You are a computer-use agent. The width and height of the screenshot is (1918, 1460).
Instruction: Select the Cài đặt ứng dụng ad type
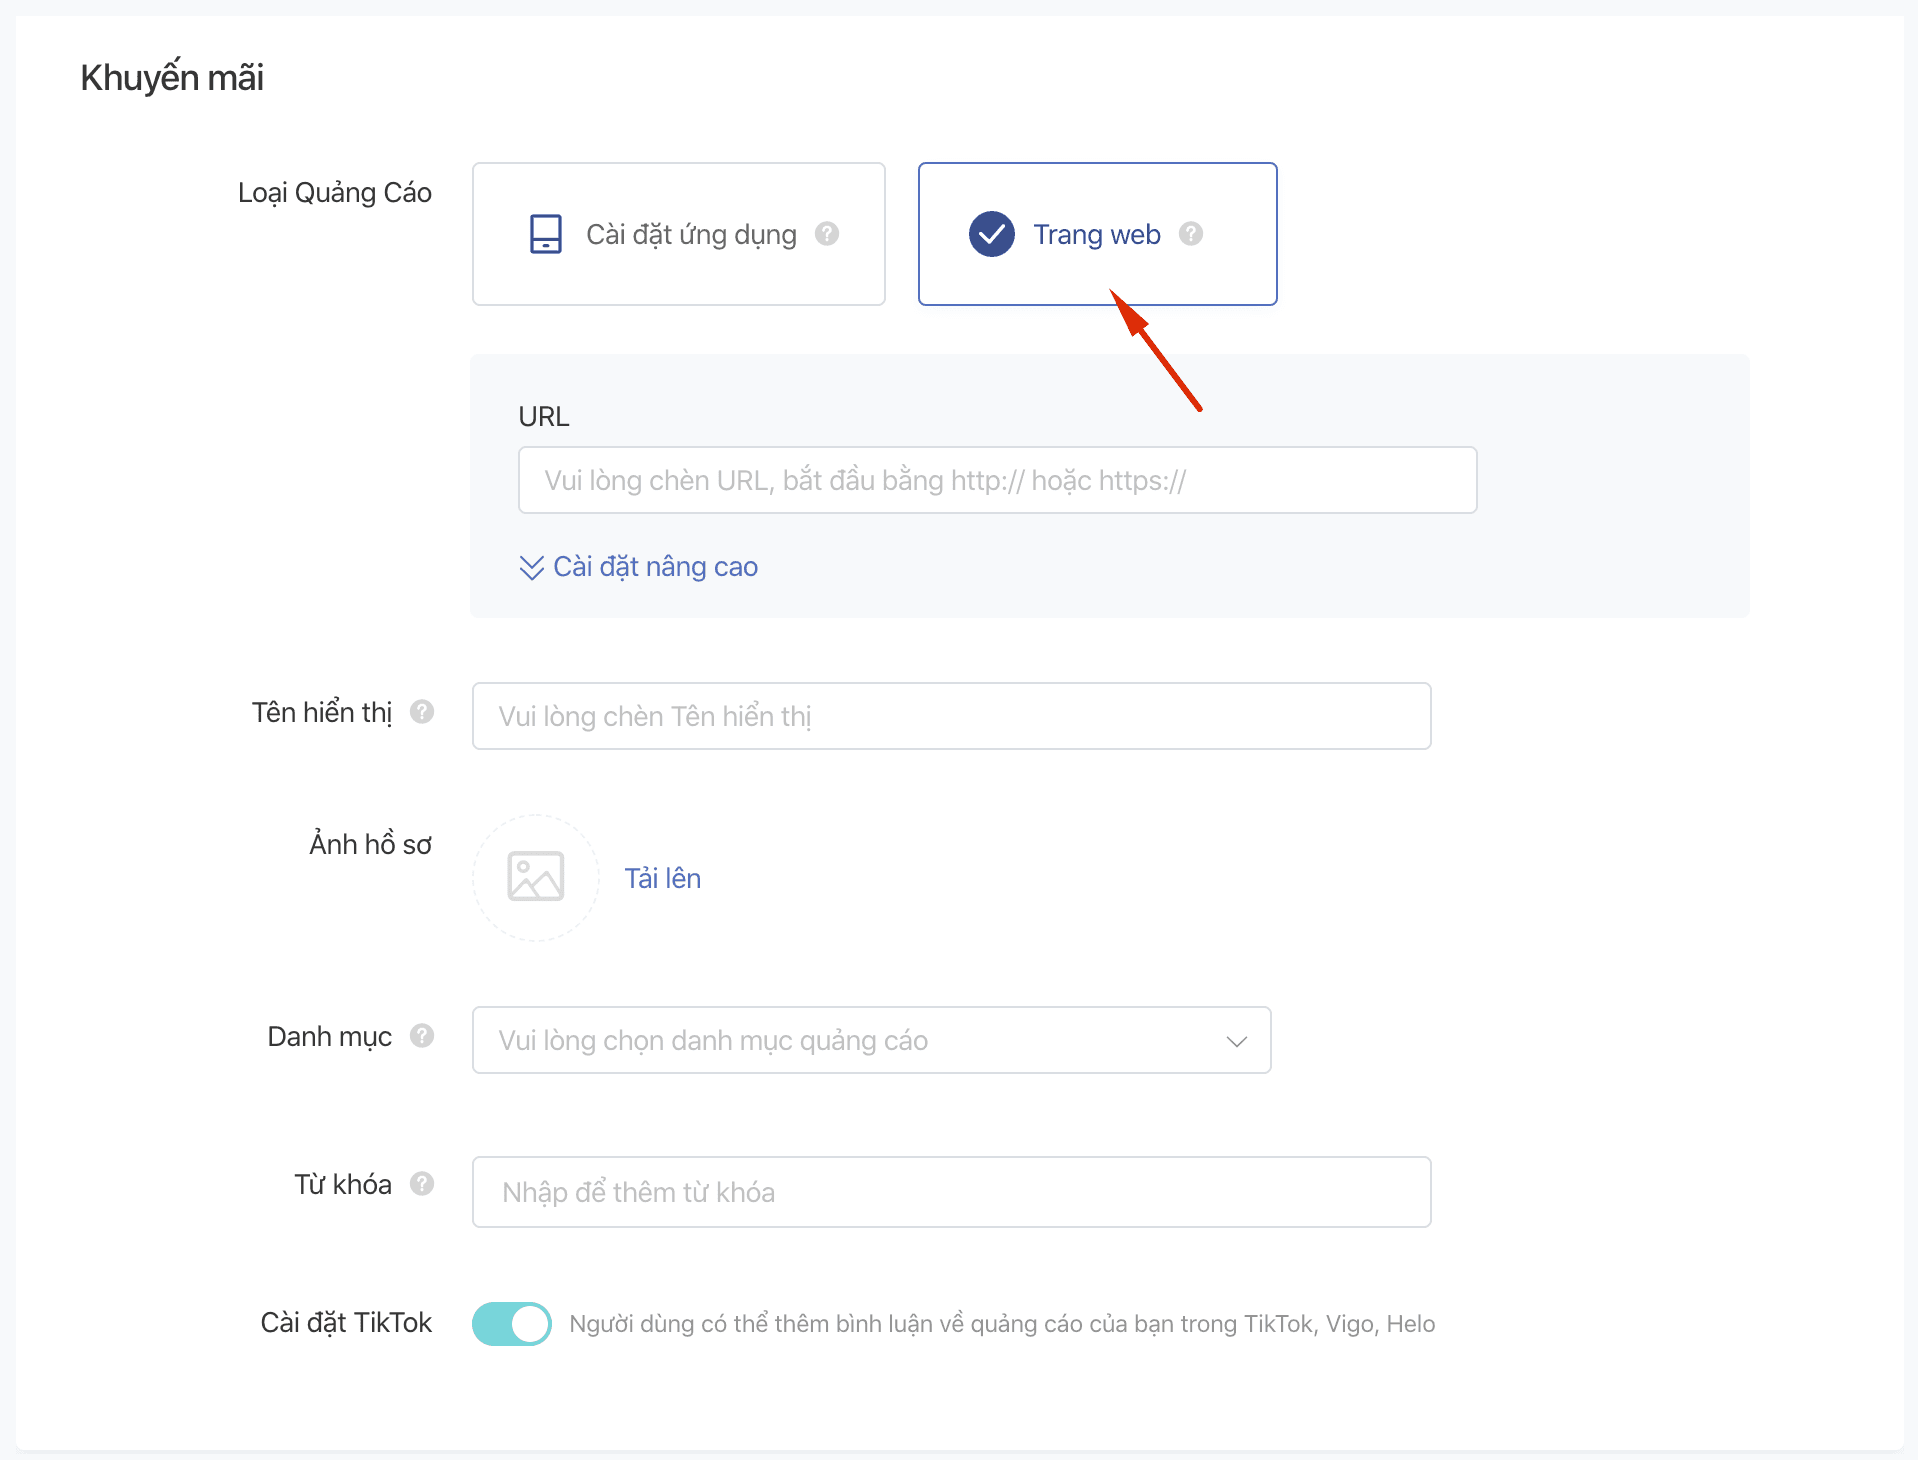(678, 234)
